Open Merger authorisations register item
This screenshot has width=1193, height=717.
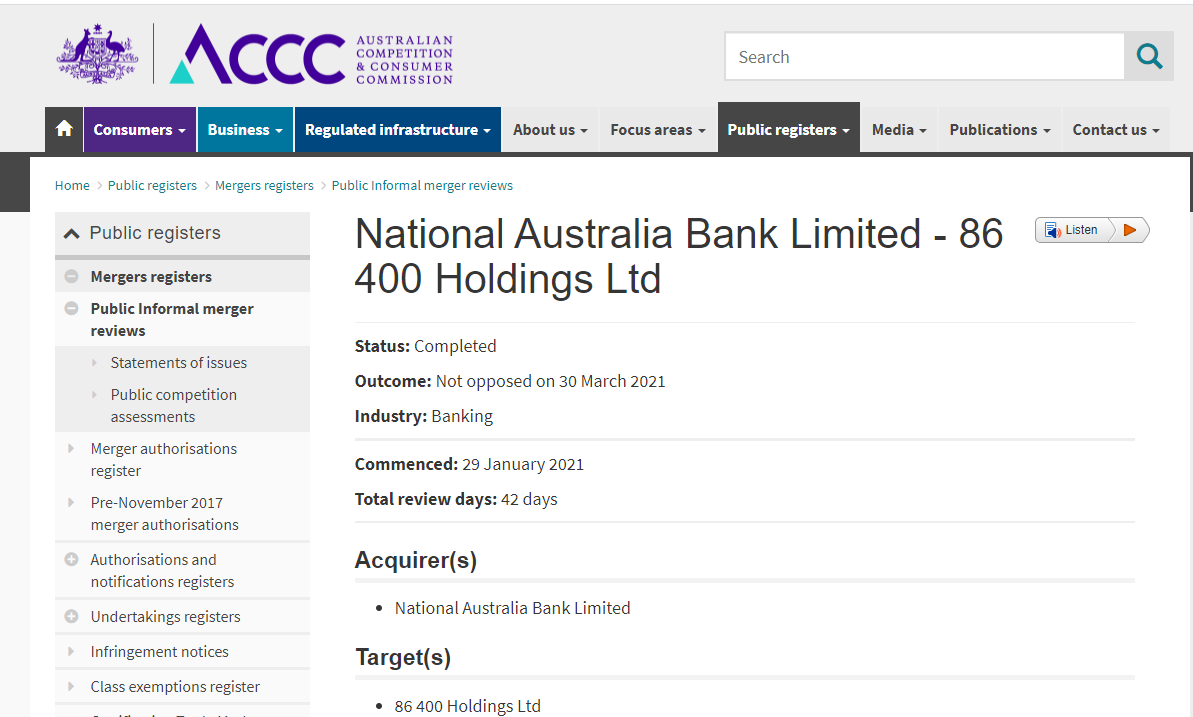163,459
